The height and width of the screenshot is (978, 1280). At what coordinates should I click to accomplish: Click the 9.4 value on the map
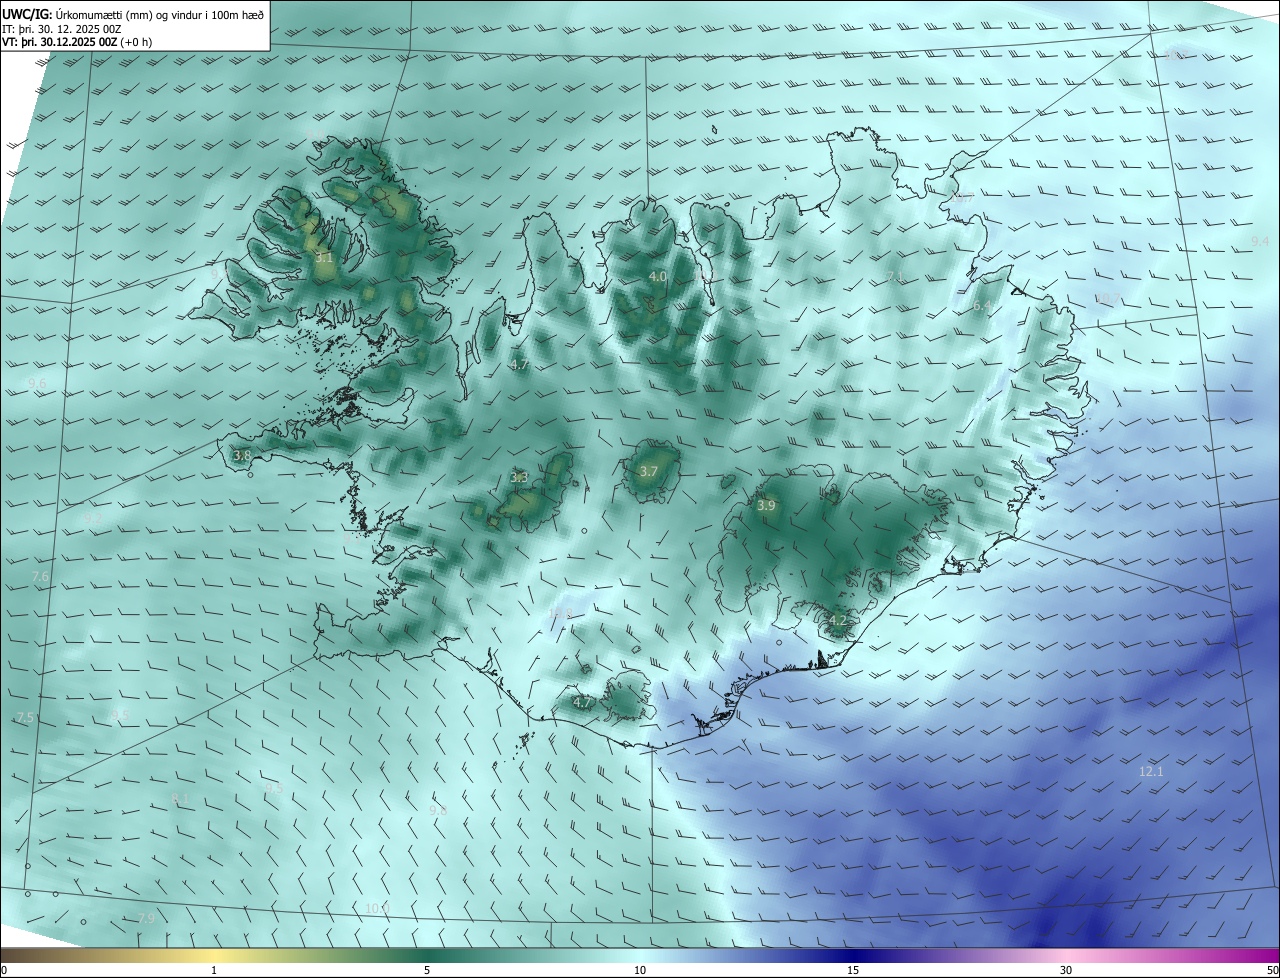click(1260, 242)
